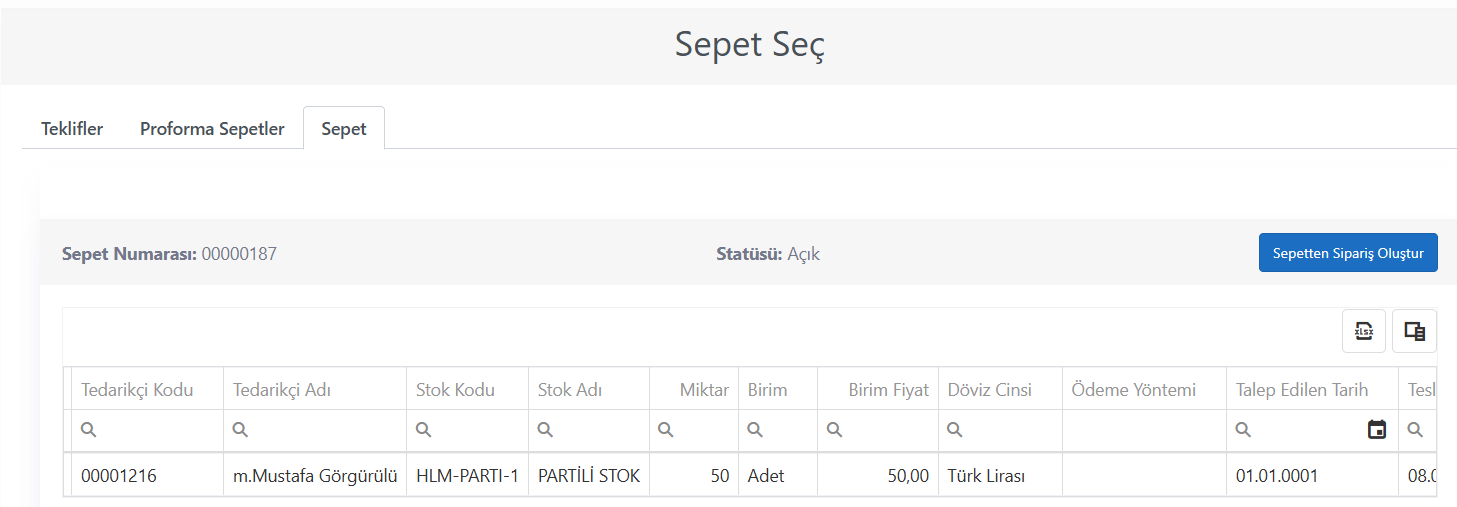
Task: Click search icon in Birim filter
Action: click(755, 430)
